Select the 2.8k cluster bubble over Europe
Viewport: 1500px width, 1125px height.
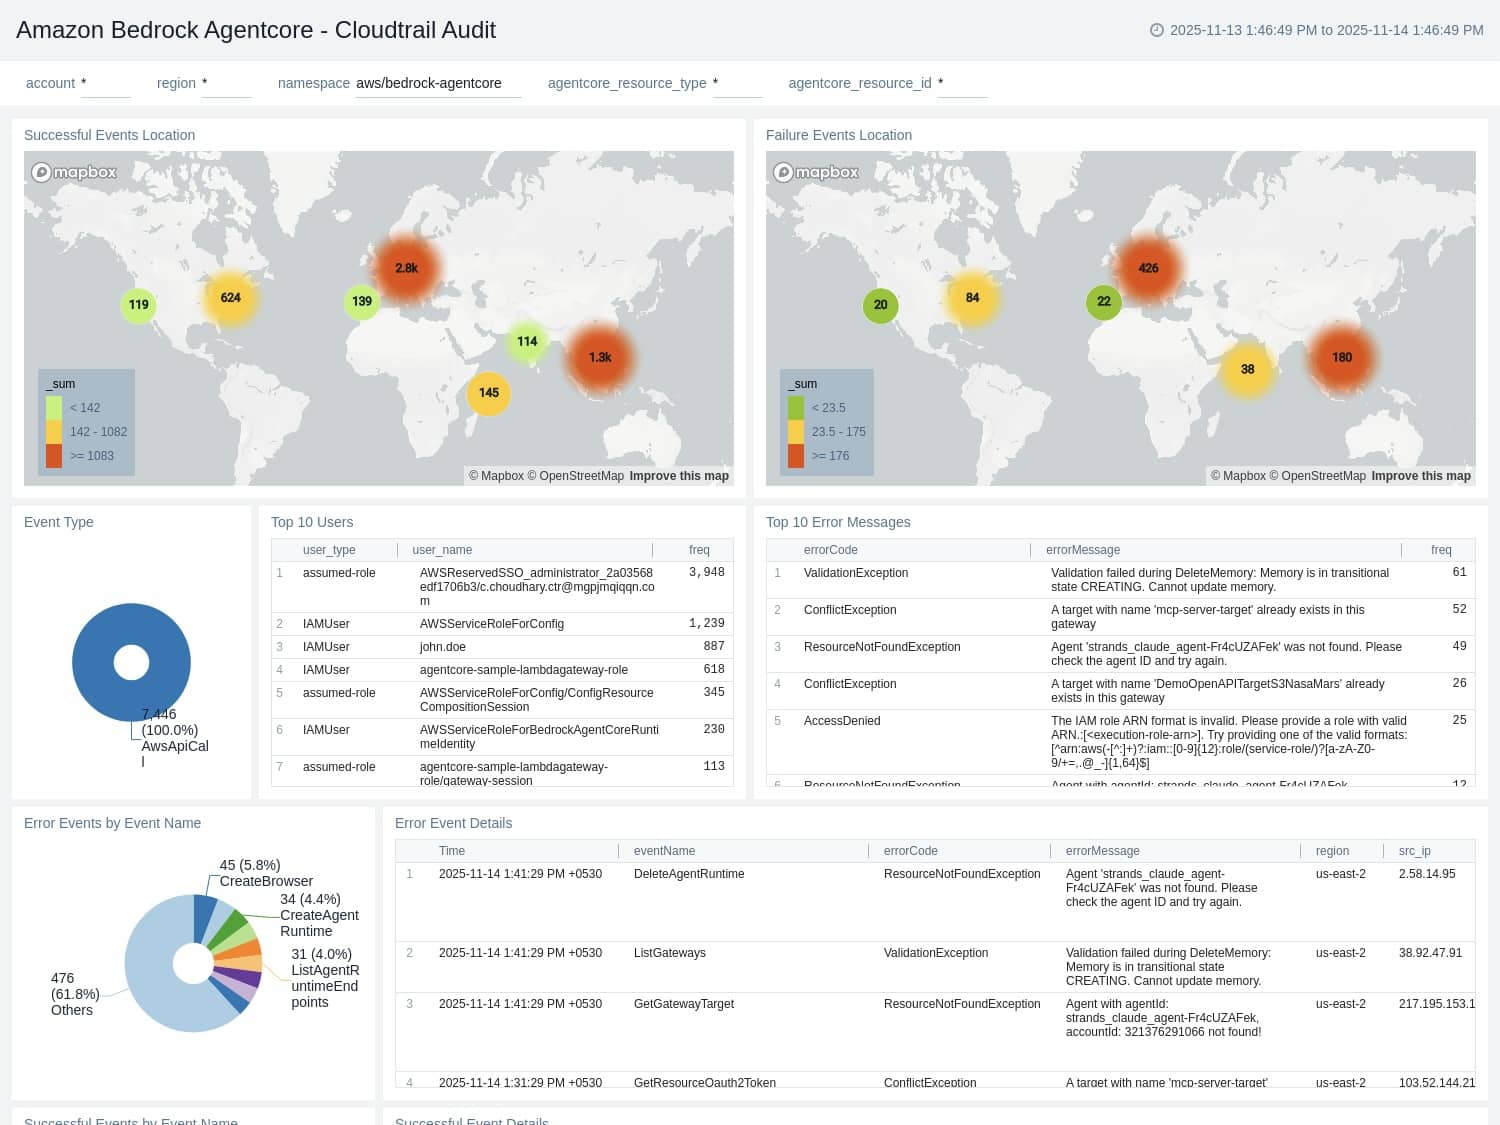click(x=407, y=267)
